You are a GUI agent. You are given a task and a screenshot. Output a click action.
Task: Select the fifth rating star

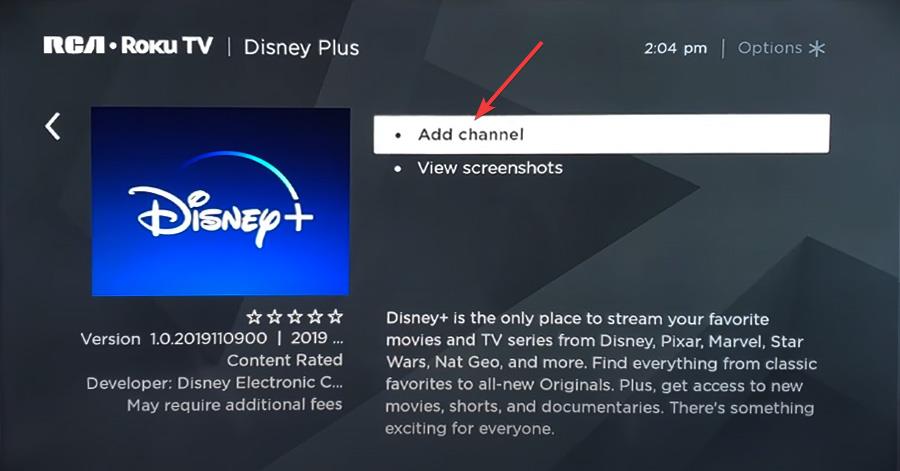point(336,316)
